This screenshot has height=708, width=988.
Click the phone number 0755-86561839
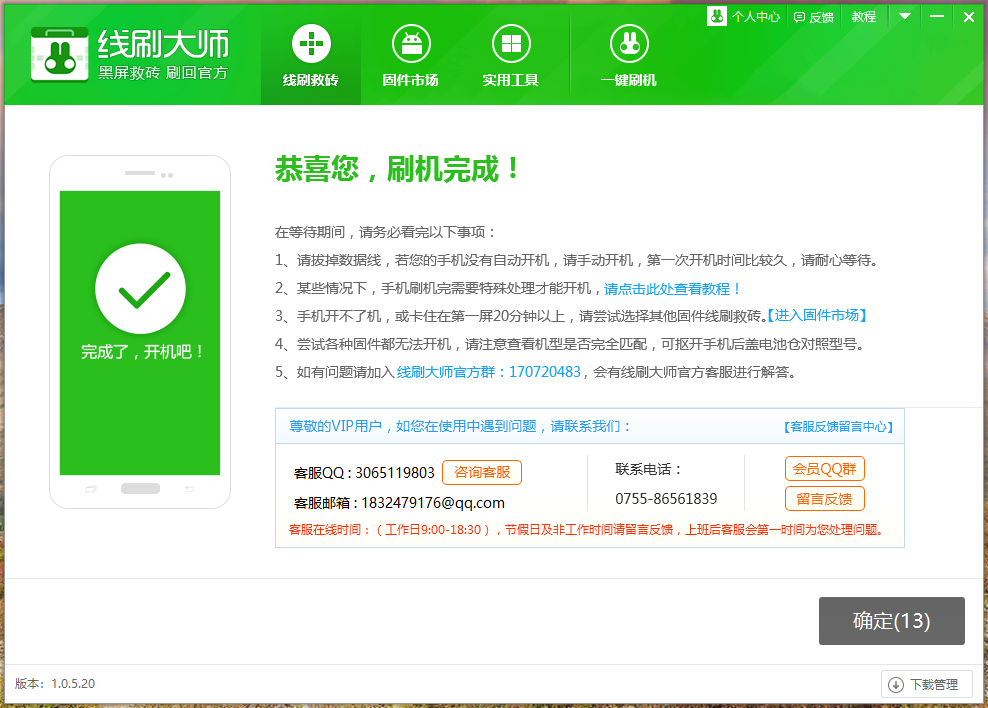[x=666, y=499]
